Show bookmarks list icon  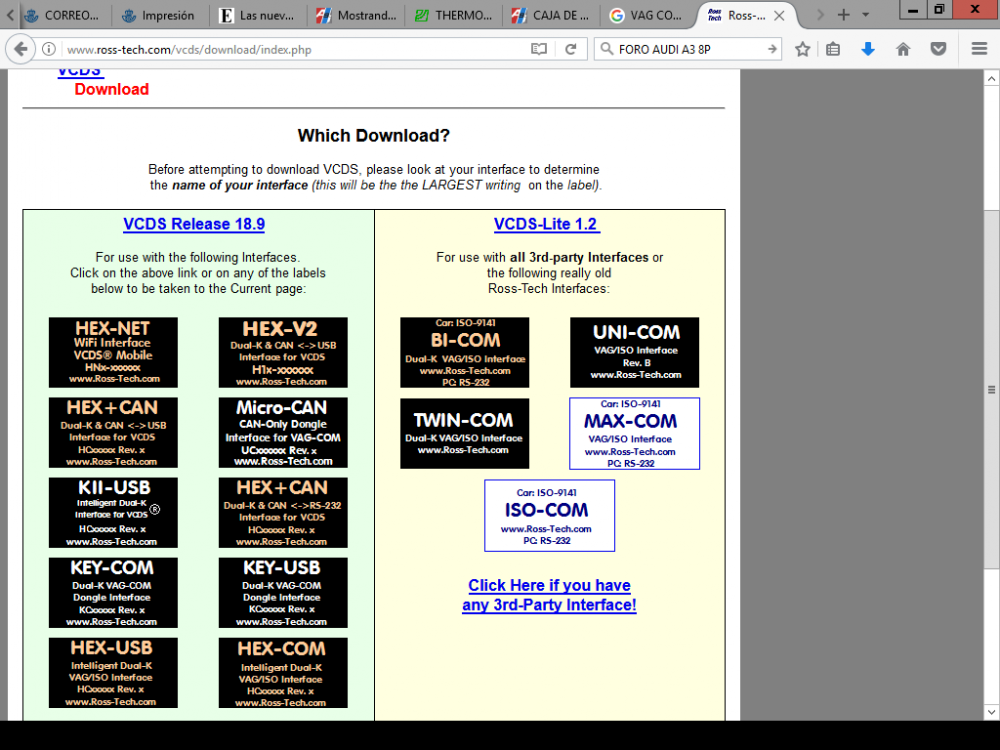(x=833, y=49)
